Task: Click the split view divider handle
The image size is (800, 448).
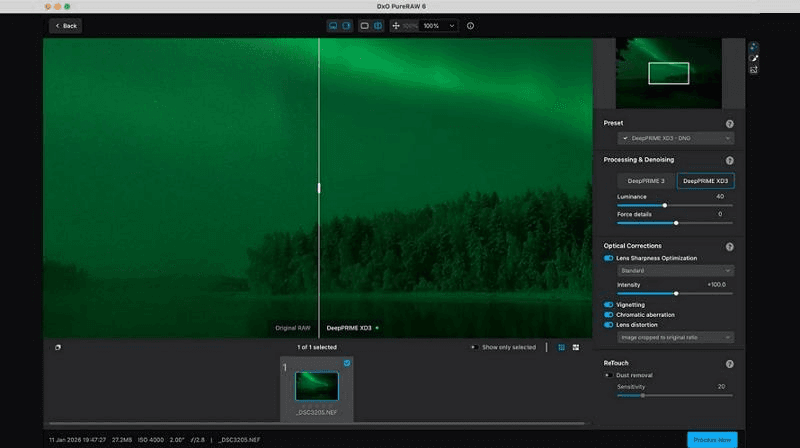Action: [x=319, y=188]
